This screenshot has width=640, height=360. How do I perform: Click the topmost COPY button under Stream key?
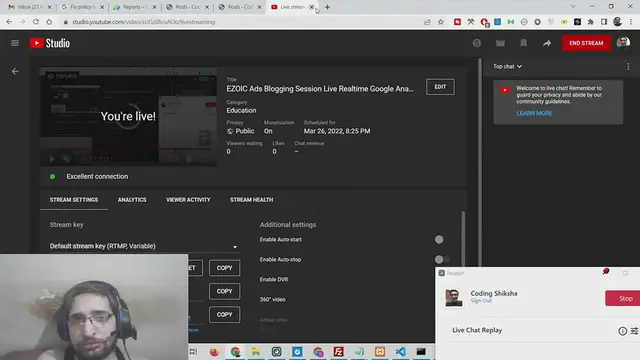click(224, 268)
